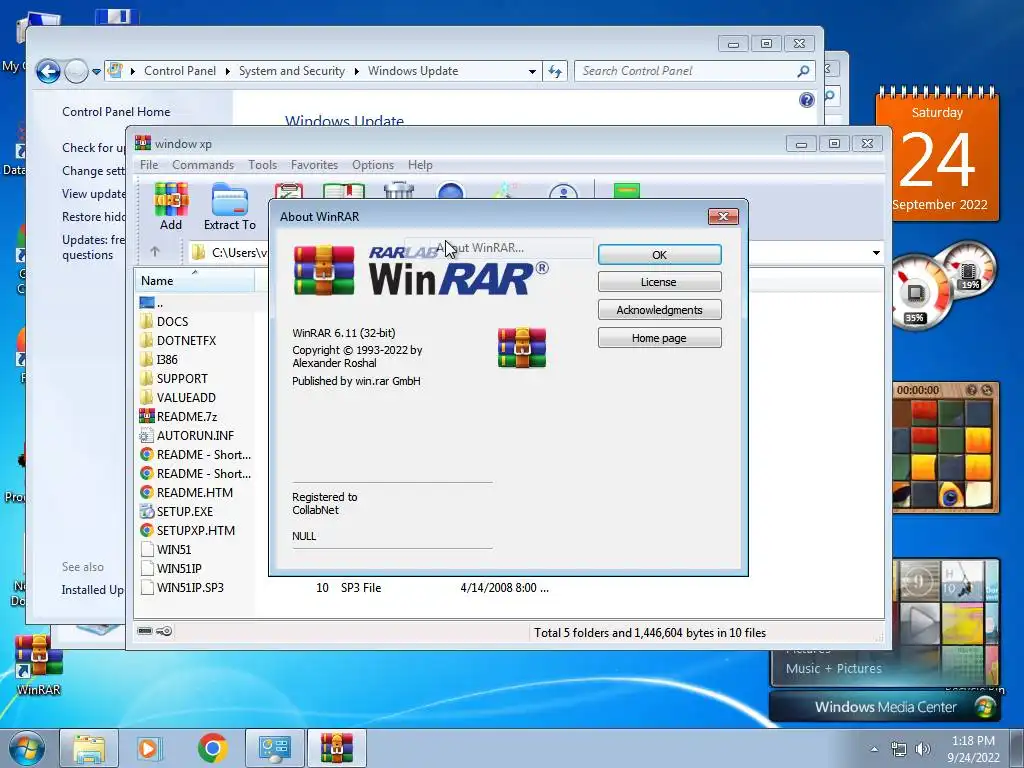The width and height of the screenshot is (1024, 768).
Task: Select the DOCS folder
Action: [x=164, y=321]
